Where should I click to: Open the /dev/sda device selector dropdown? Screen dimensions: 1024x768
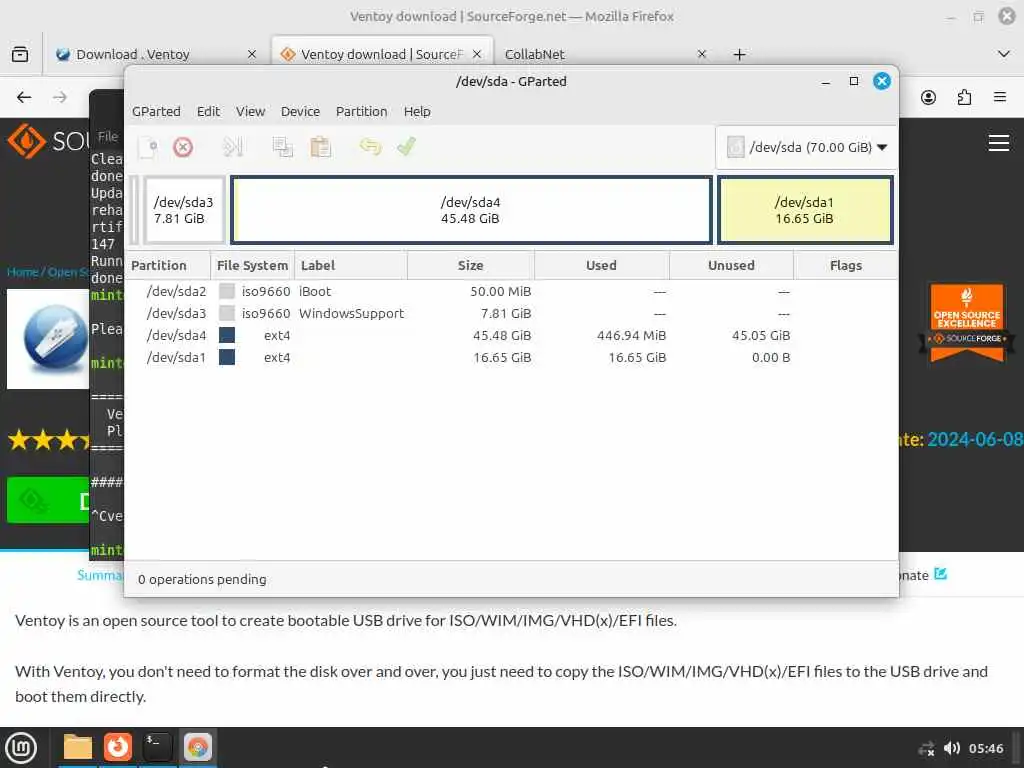(807, 147)
